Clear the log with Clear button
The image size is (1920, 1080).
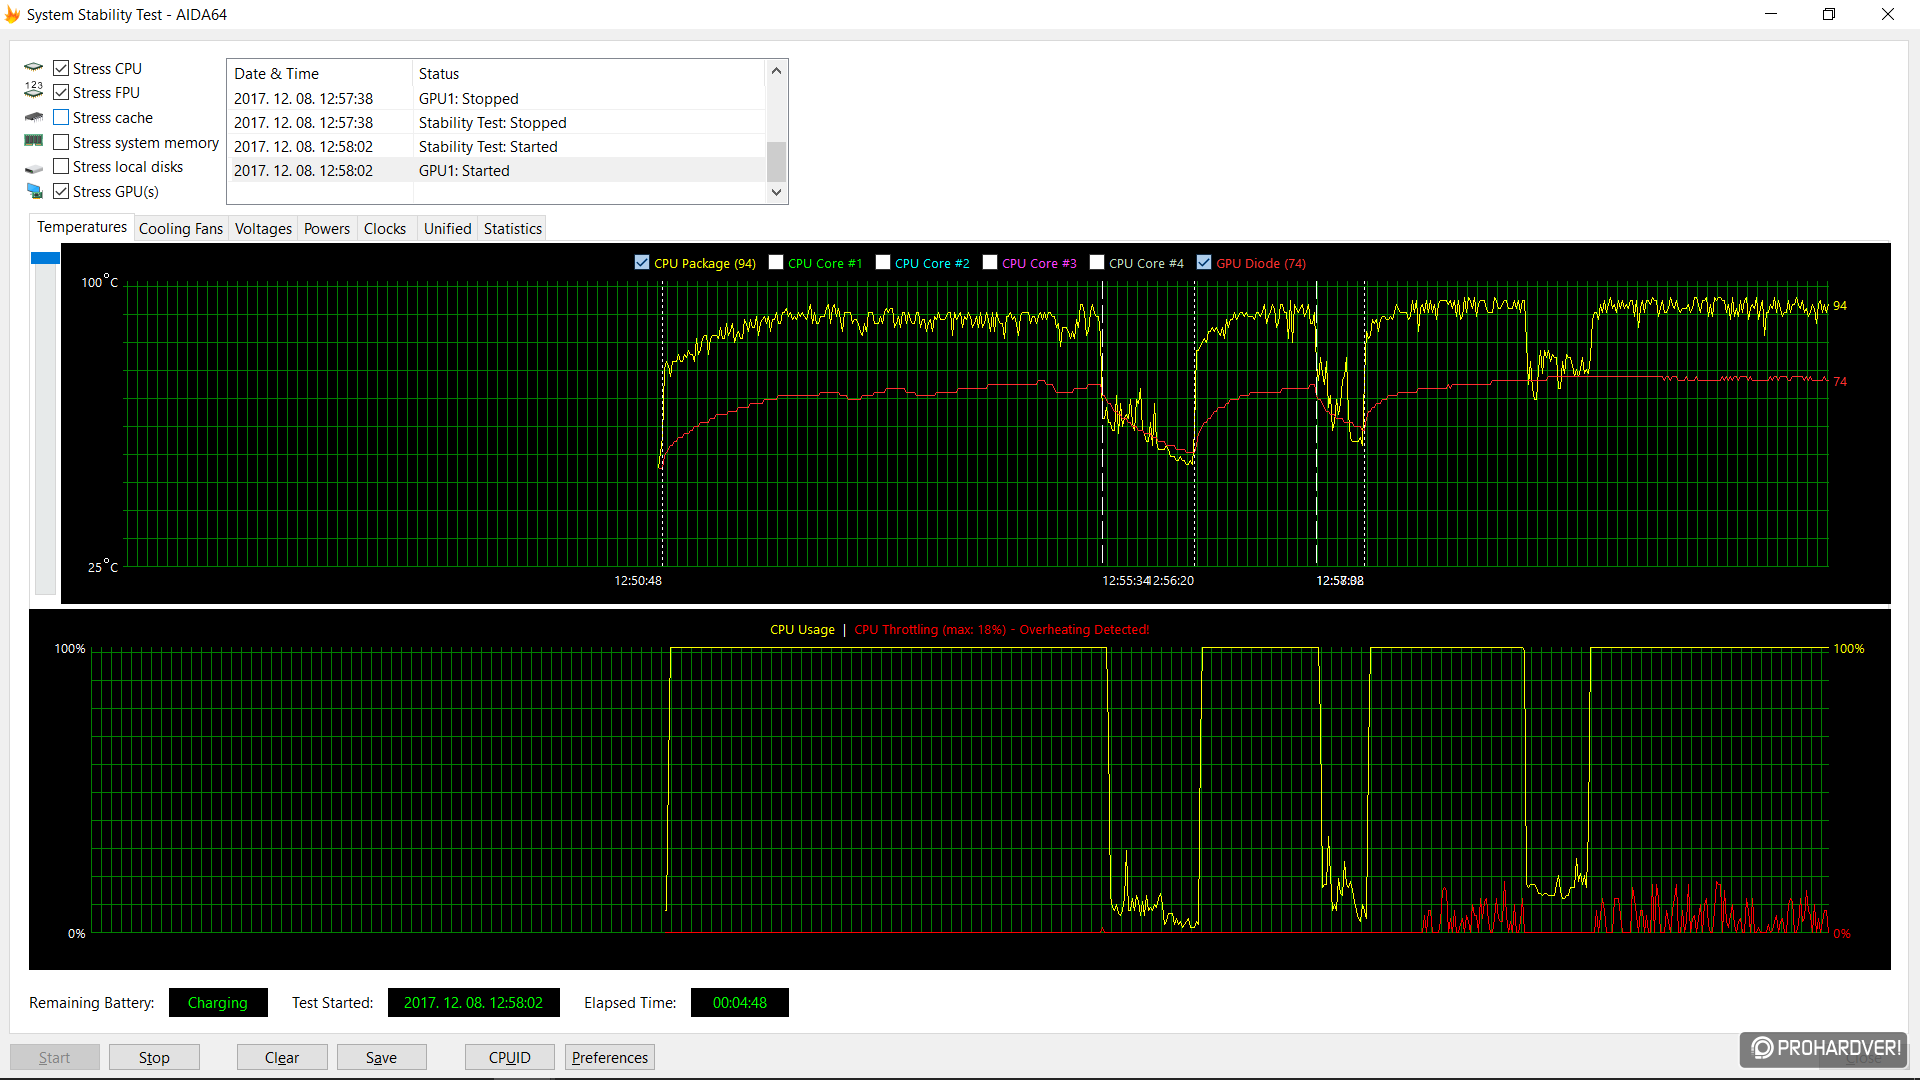(x=282, y=1057)
